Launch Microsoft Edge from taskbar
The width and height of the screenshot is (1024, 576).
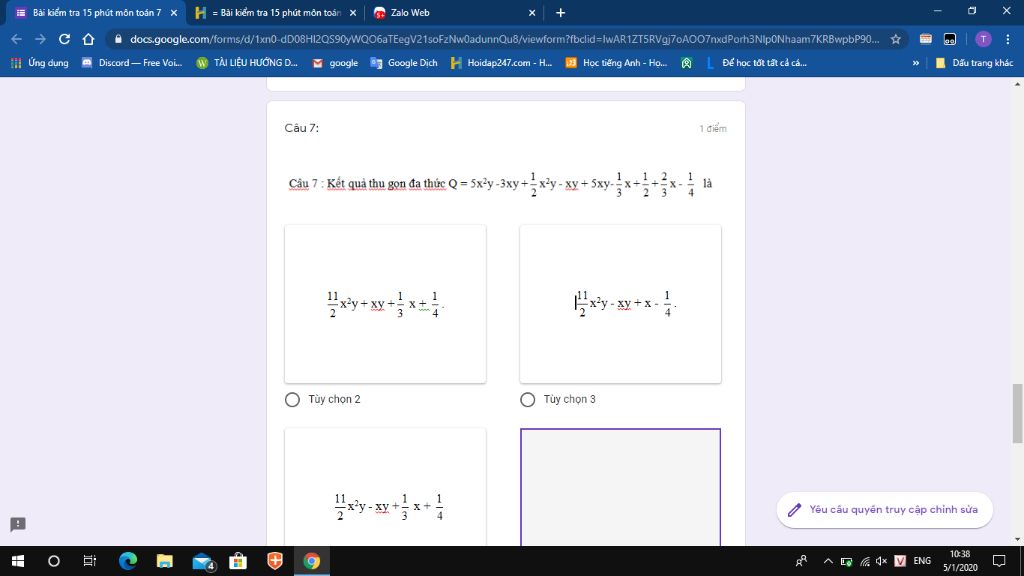(128, 561)
